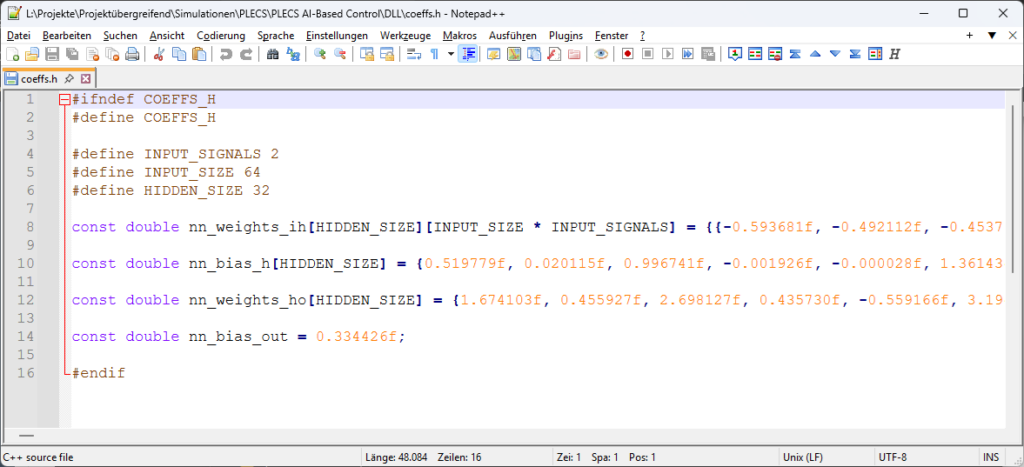Open the Plugins menu

pyautogui.click(x=566, y=35)
